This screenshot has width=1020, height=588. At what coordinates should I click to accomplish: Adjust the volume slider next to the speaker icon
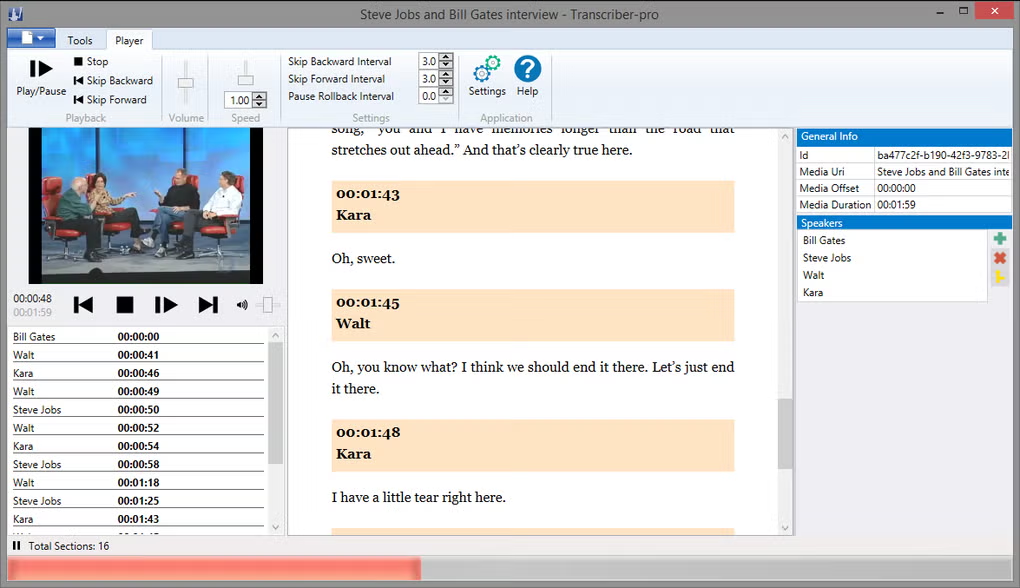pos(268,304)
